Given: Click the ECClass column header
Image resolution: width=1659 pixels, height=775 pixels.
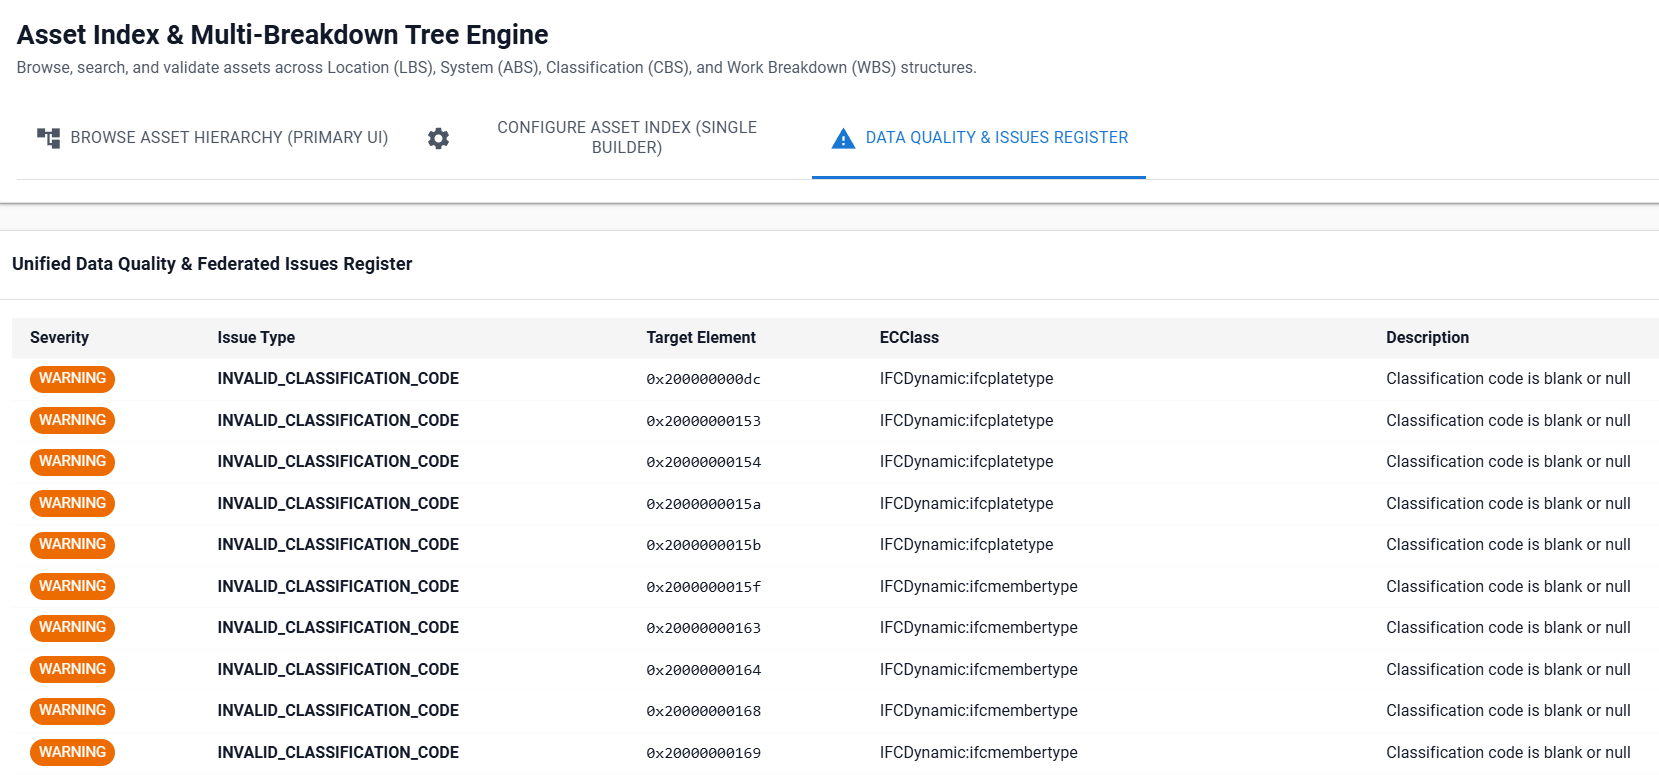Looking at the screenshot, I should pos(909,338).
